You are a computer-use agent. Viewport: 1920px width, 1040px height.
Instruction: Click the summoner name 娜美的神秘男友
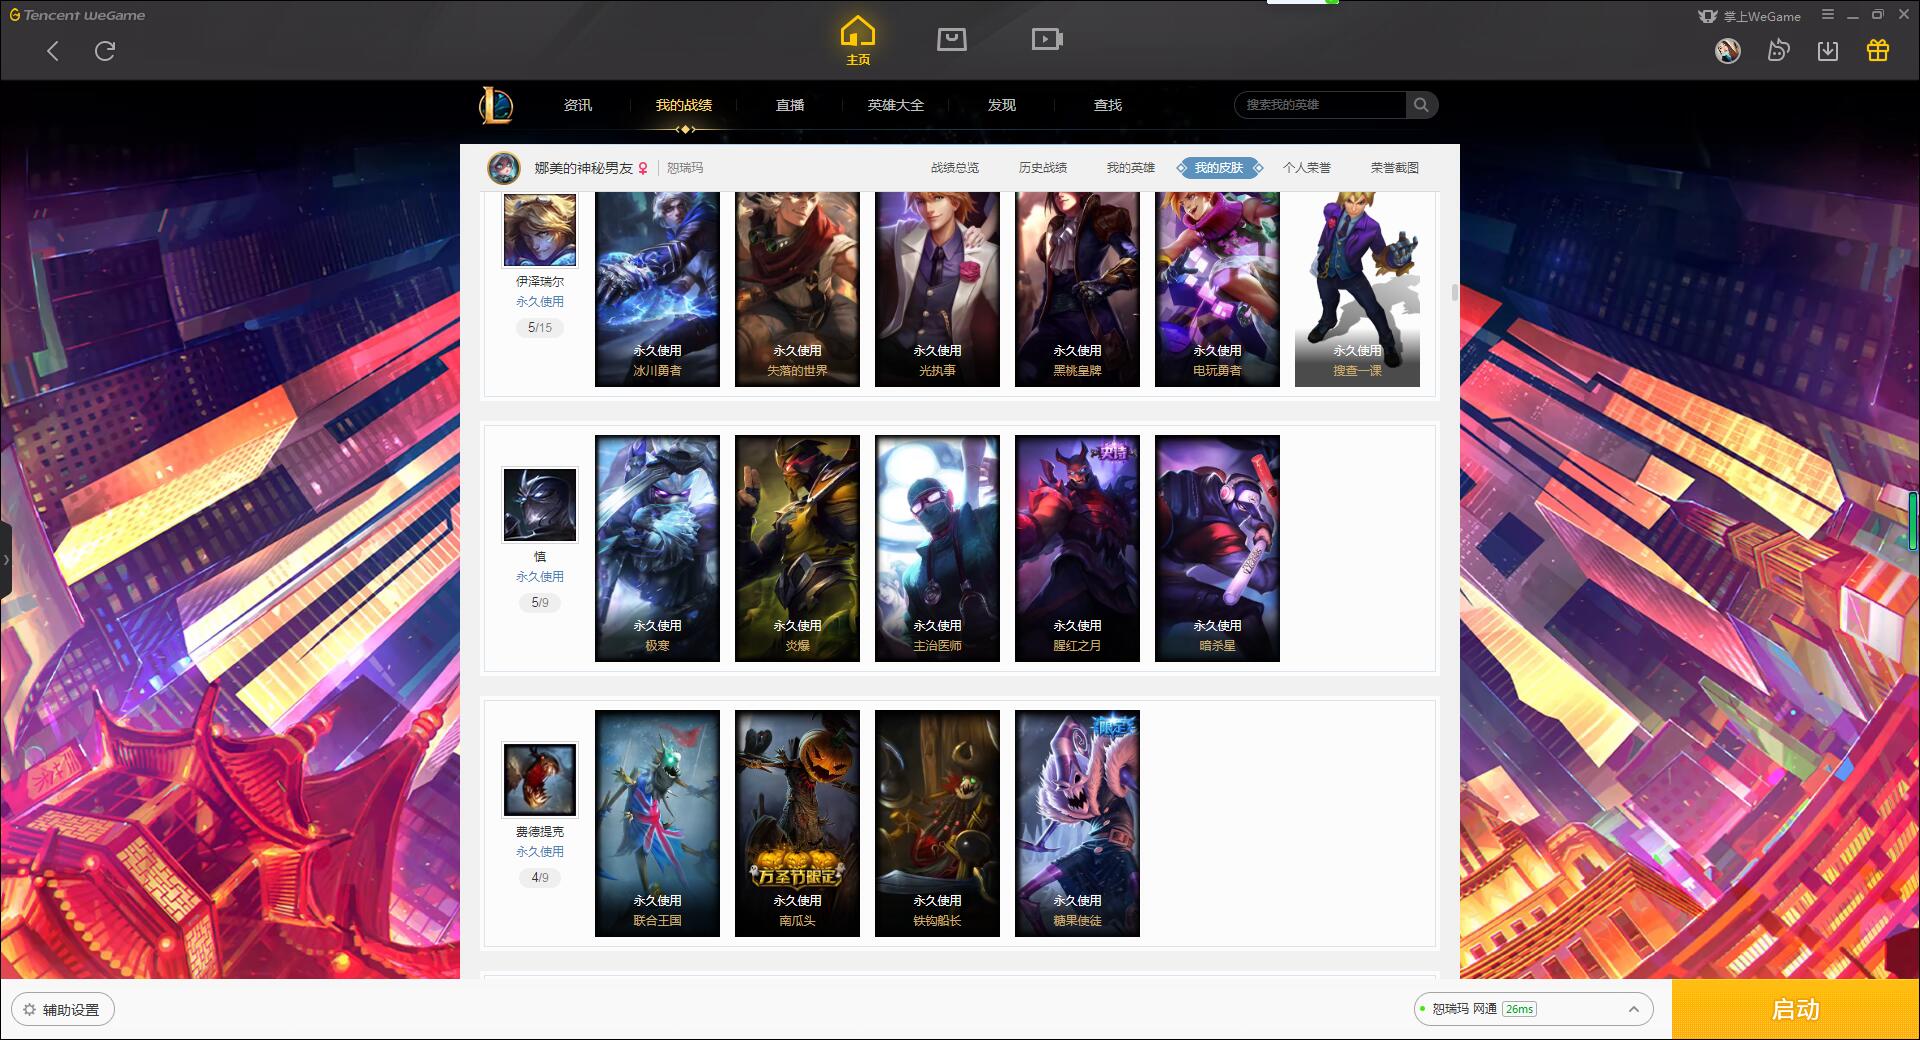click(x=583, y=168)
